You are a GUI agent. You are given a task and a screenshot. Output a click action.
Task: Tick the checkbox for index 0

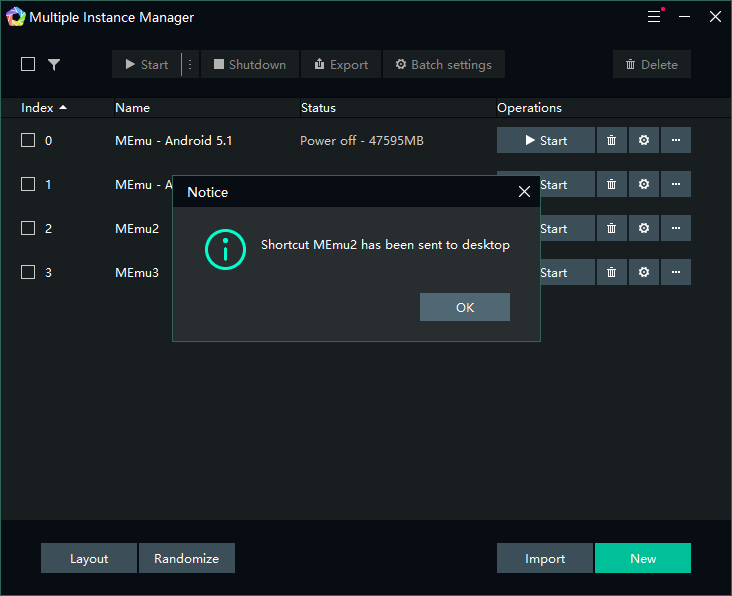coord(28,141)
